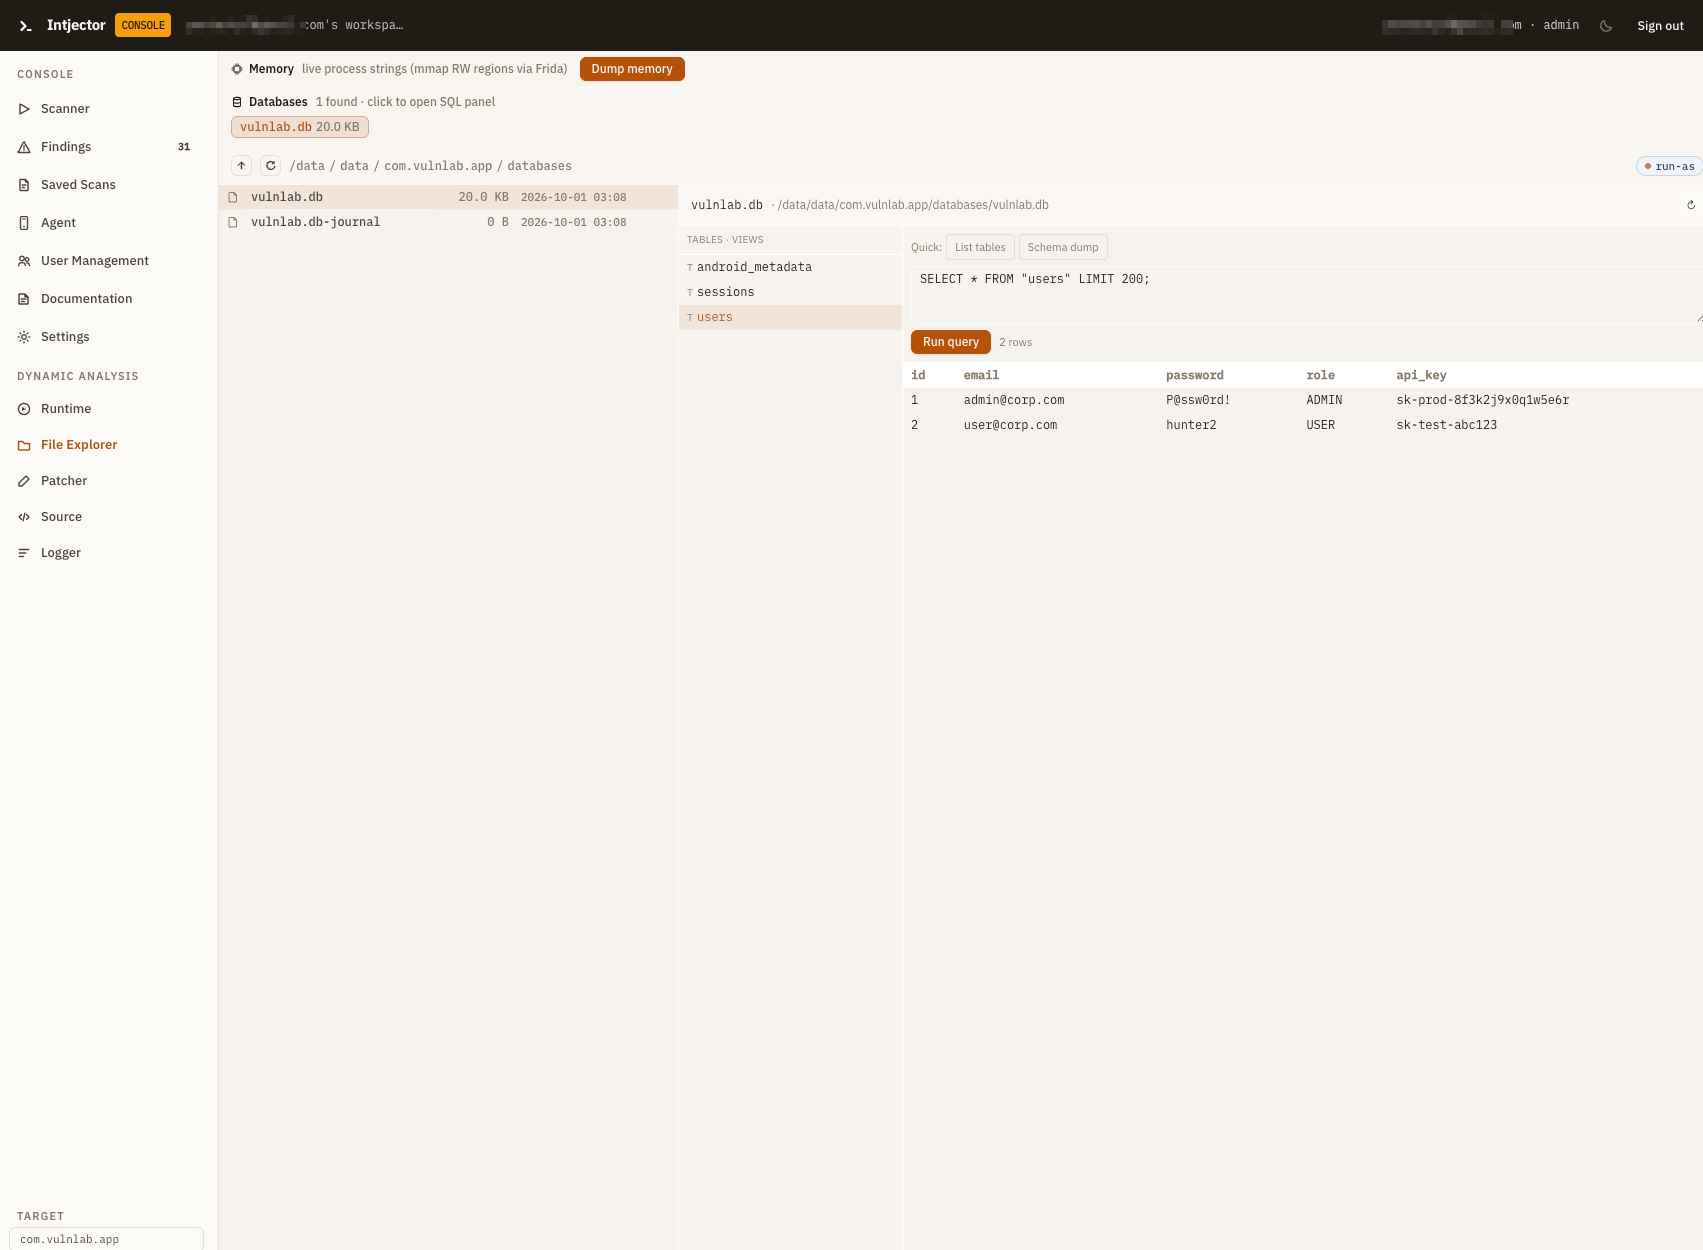This screenshot has width=1703, height=1250.
Task: Open Settings from the sidebar
Action: (x=65, y=337)
